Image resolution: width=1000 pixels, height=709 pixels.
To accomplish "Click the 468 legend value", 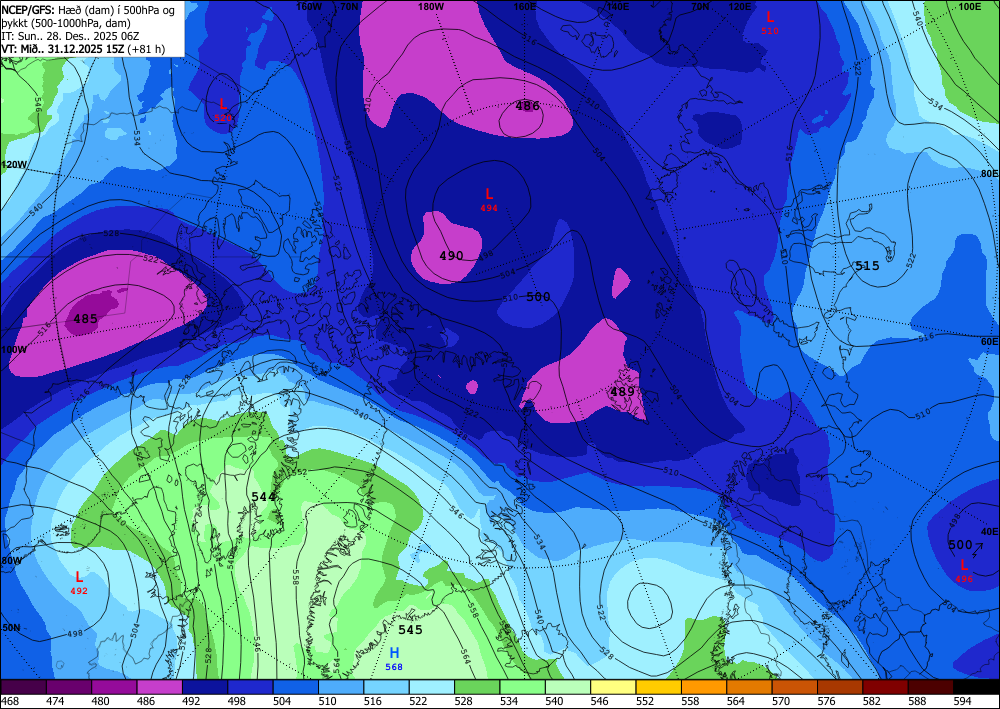I will (11, 702).
